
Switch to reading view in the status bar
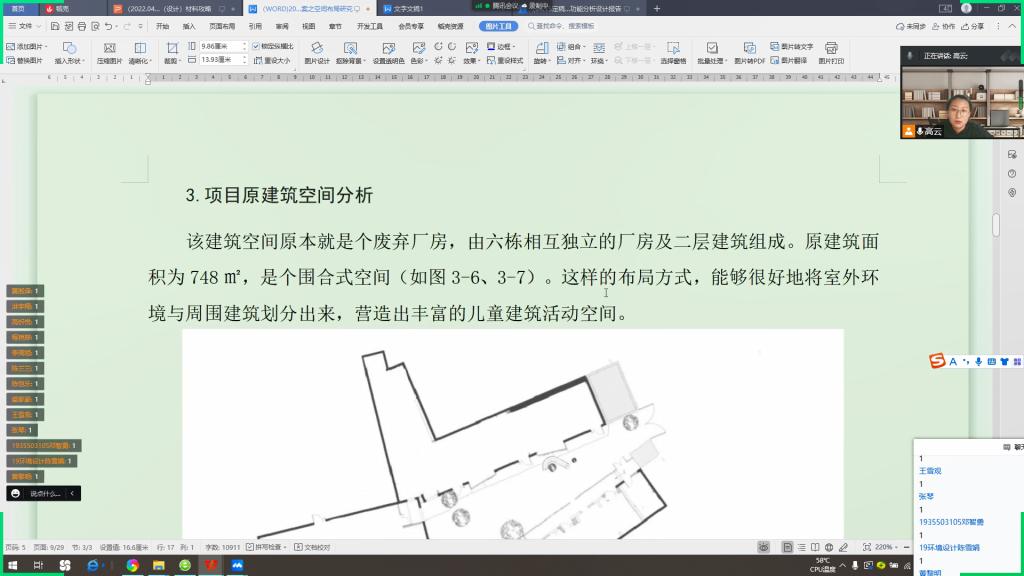coord(815,547)
